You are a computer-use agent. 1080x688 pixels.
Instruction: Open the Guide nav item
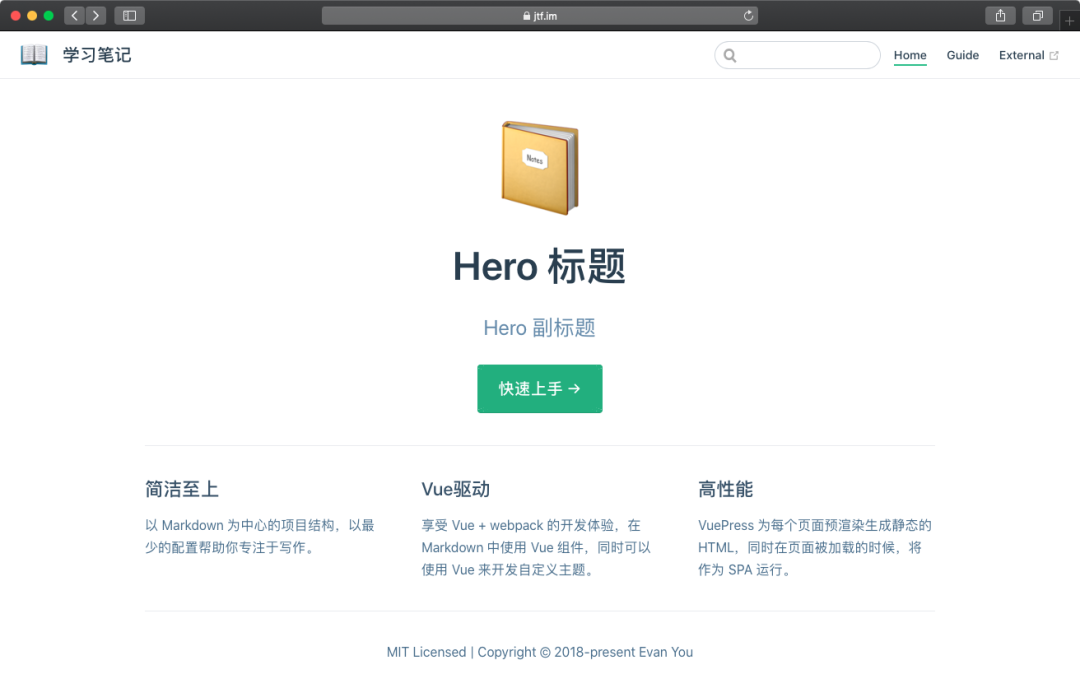pyautogui.click(x=962, y=55)
